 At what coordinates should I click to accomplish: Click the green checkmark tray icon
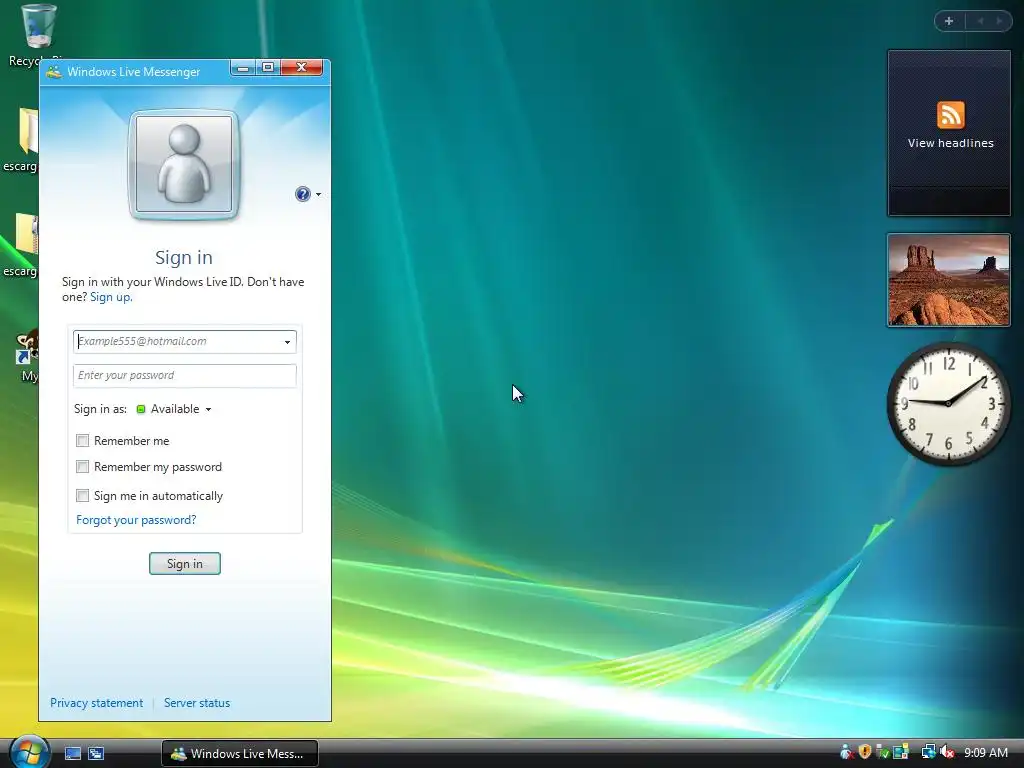point(882,752)
